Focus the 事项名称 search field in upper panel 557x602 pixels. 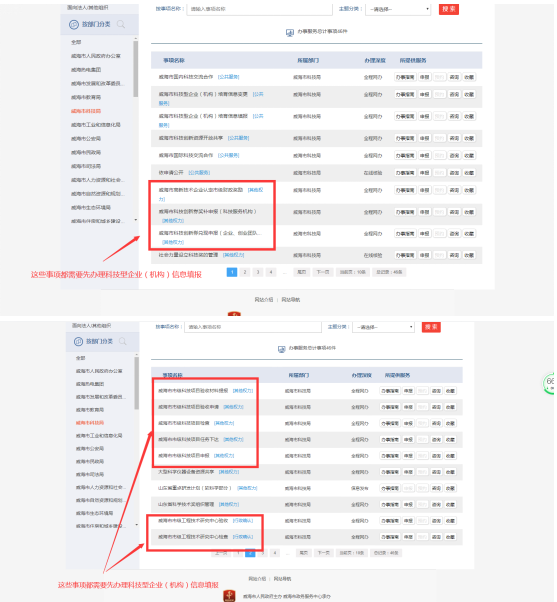point(259,9)
